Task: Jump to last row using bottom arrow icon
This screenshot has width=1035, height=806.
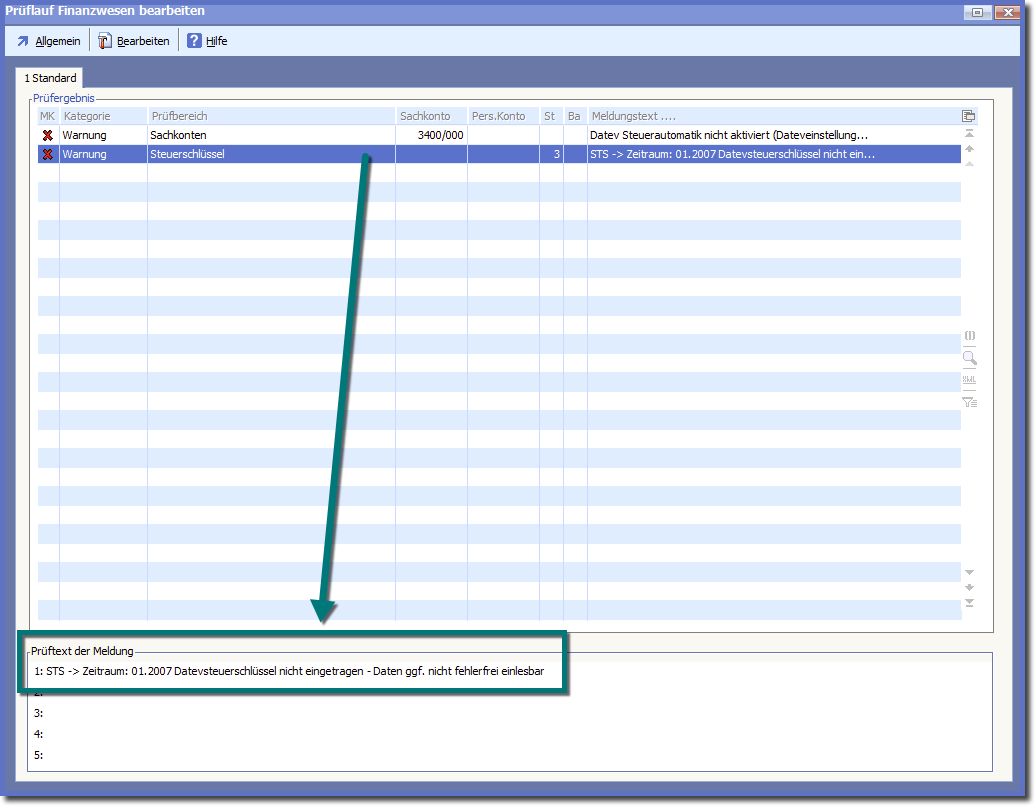Action: click(x=968, y=603)
